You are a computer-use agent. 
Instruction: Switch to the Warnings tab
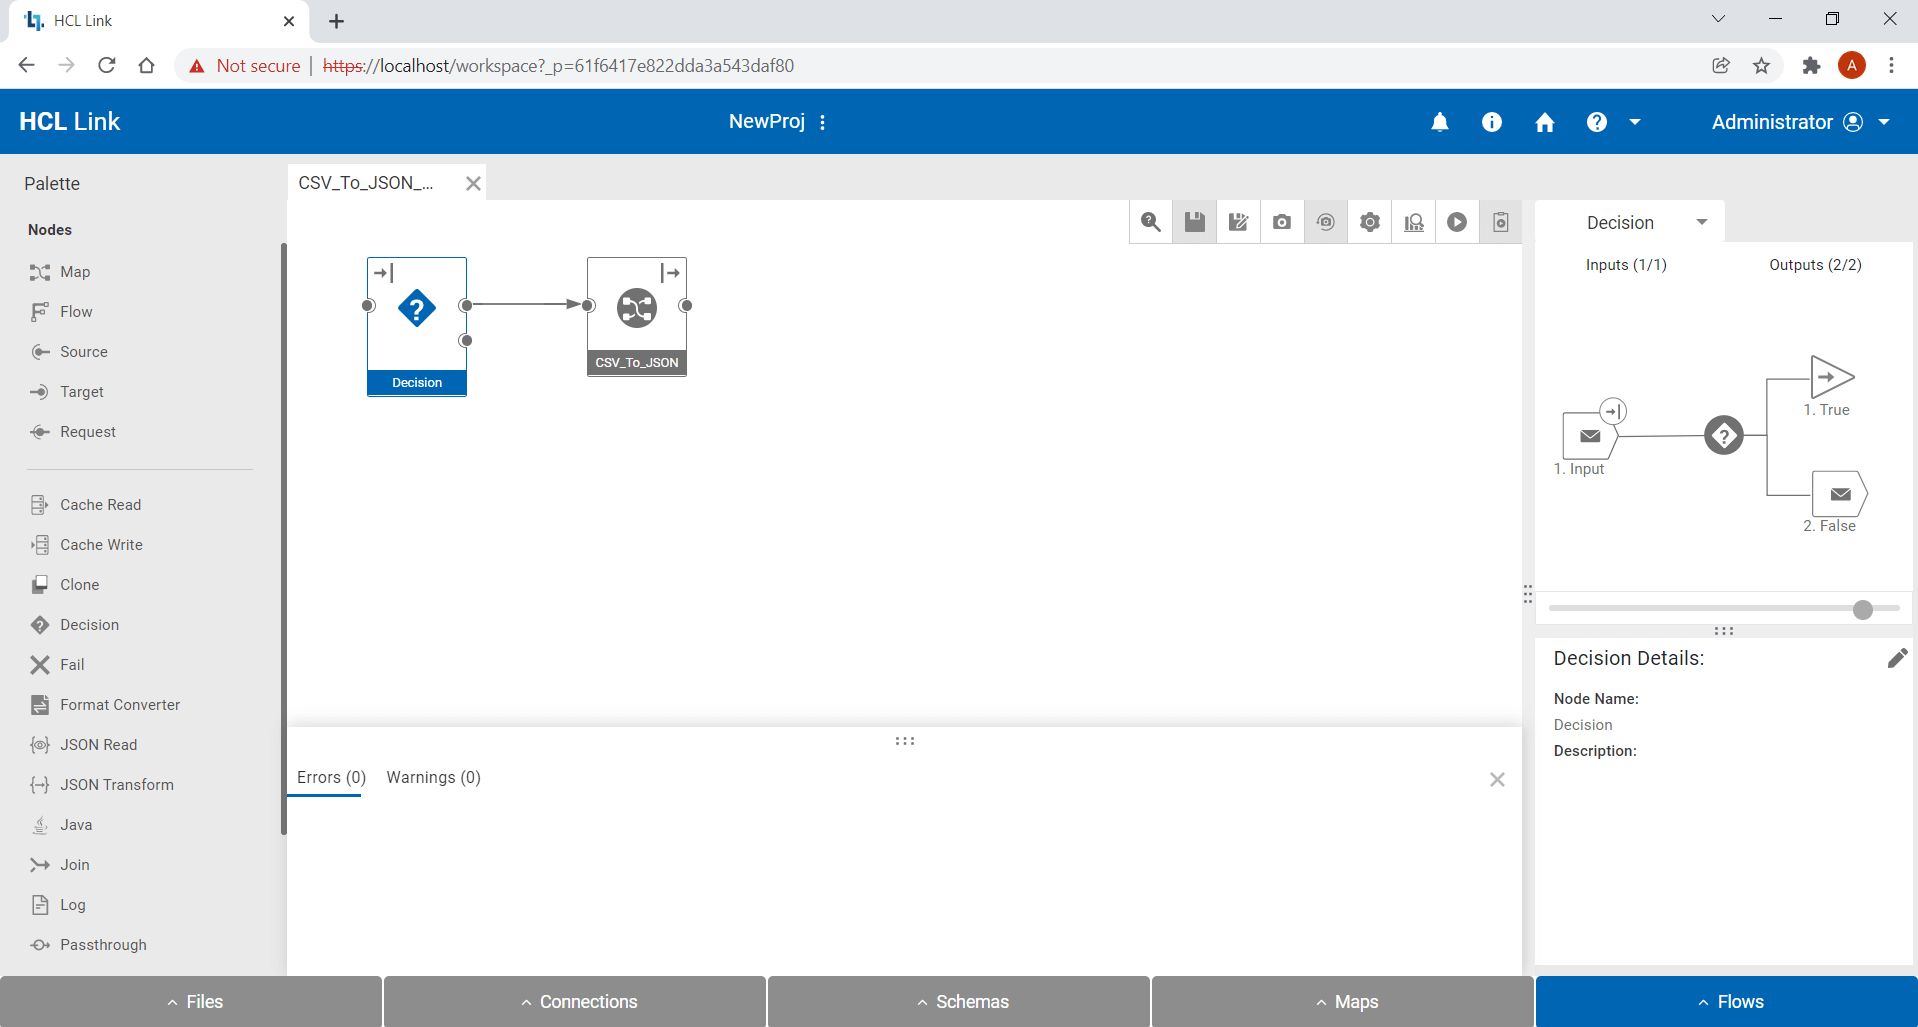(x=433, y=777)
